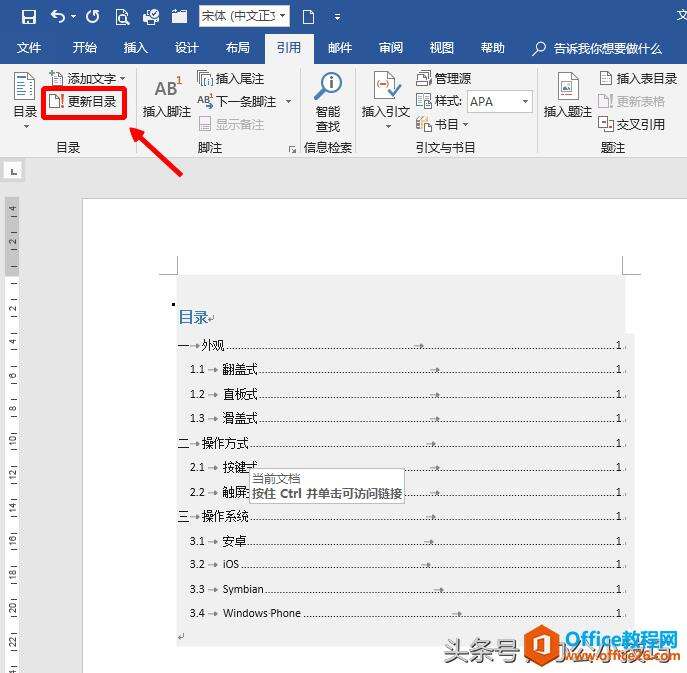687x673 pixels.
Task: Click TOC entry 1.3 滑盖式
Action: click(407, 418)
